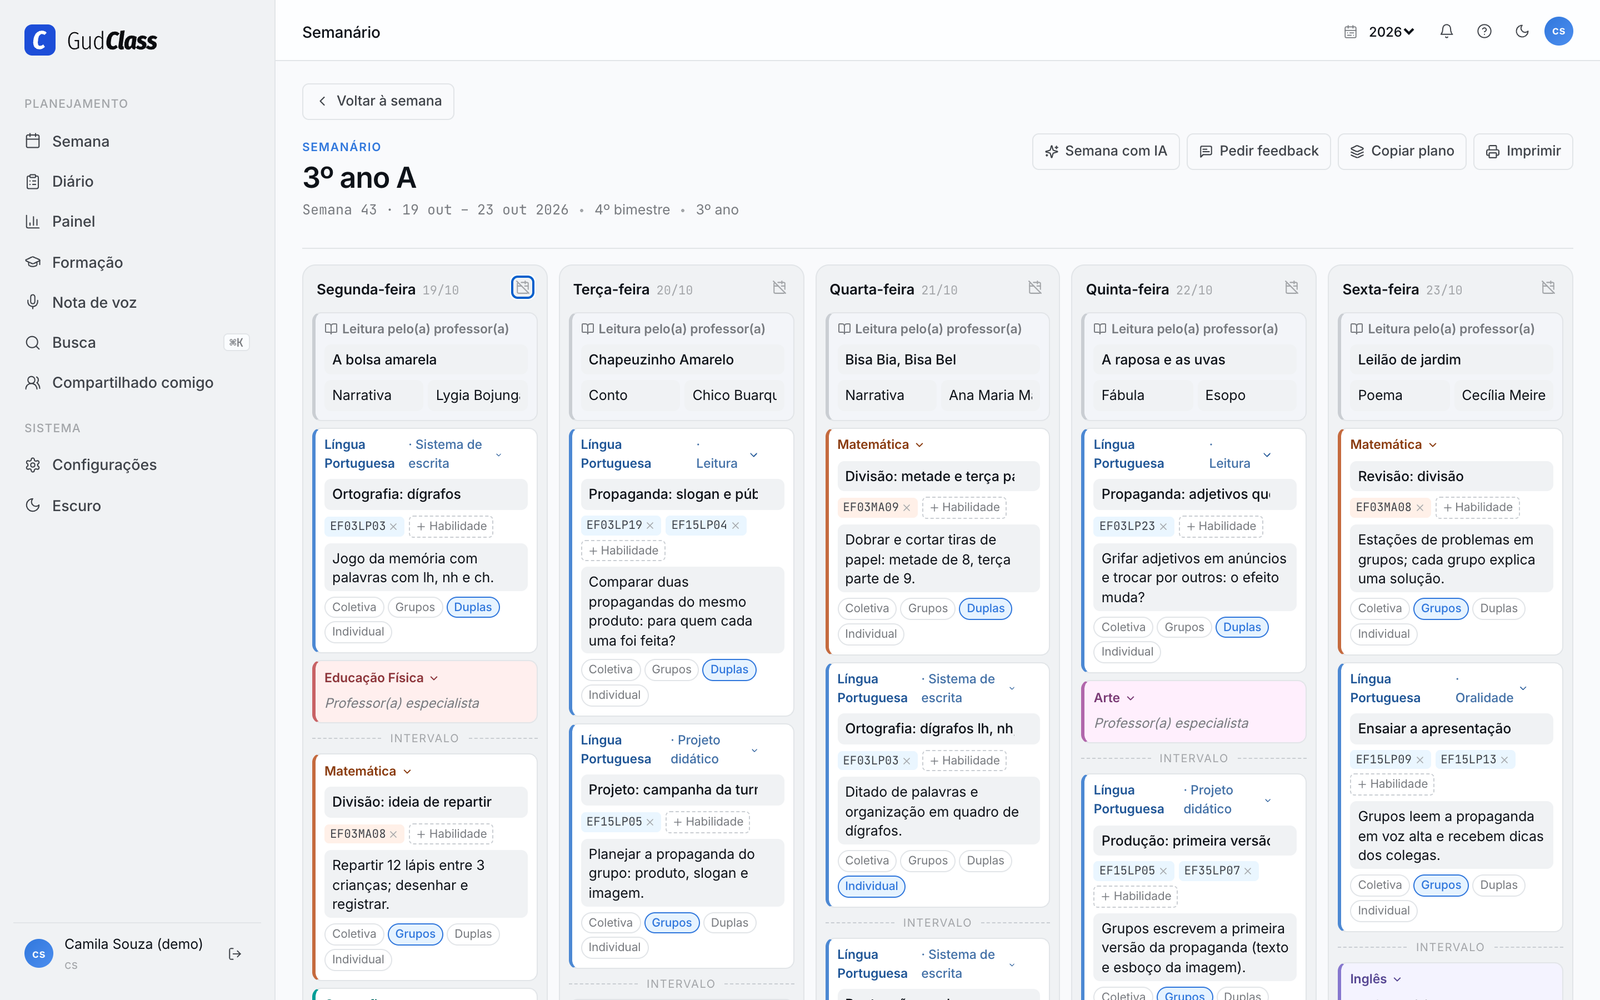Image resolution: width=1600 pixels, height=1000 pixels.
Task: Toggle Individual on Ditado de palavras card
Action: point(871,886)
